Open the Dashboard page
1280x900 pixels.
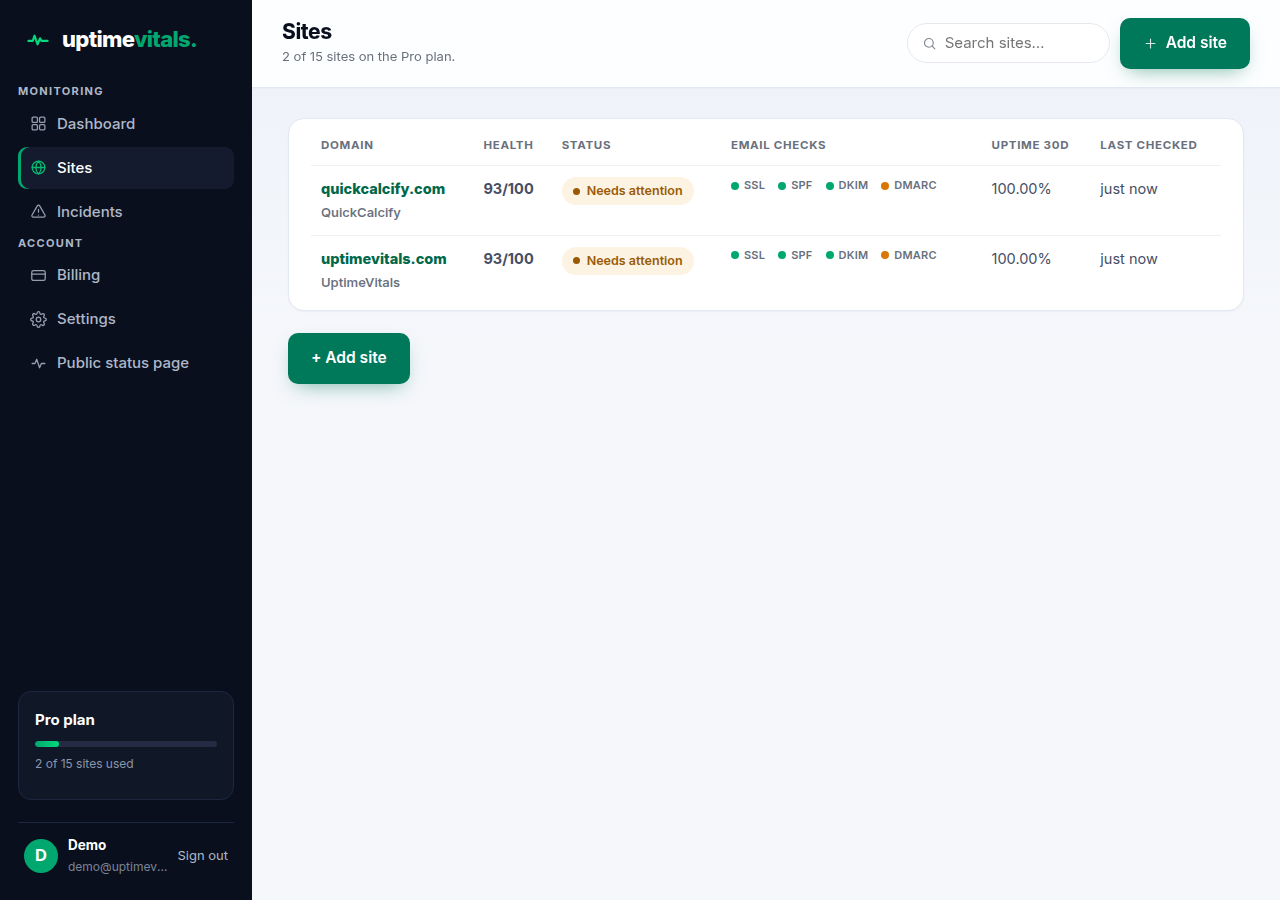[126, 124]
